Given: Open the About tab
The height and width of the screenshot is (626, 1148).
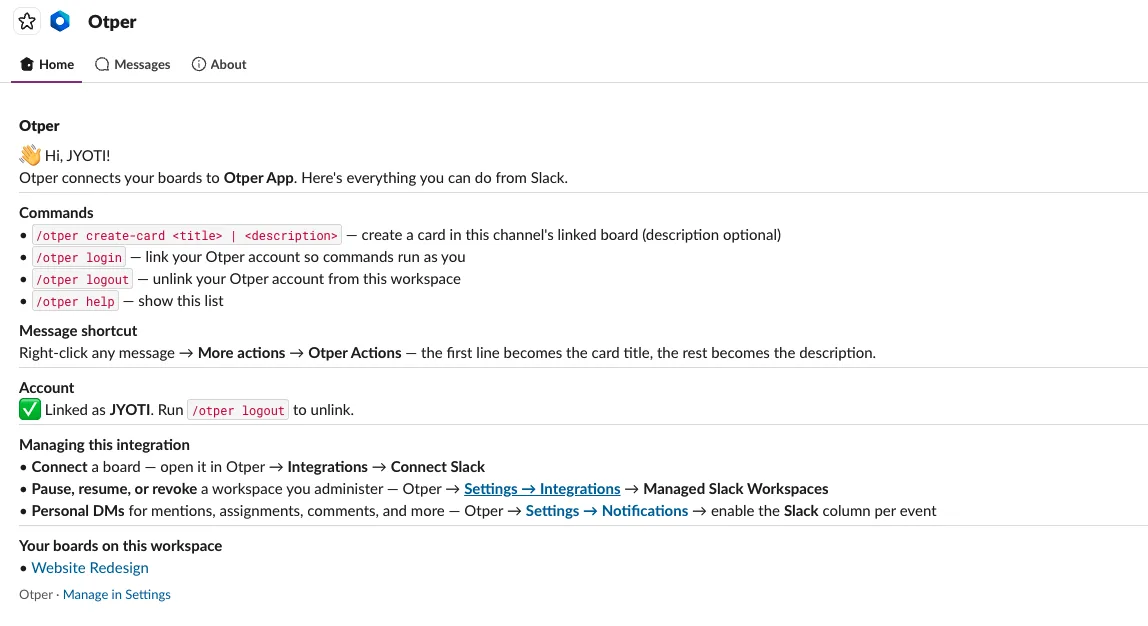Looking at the screenshot, I should coord(219,64).
